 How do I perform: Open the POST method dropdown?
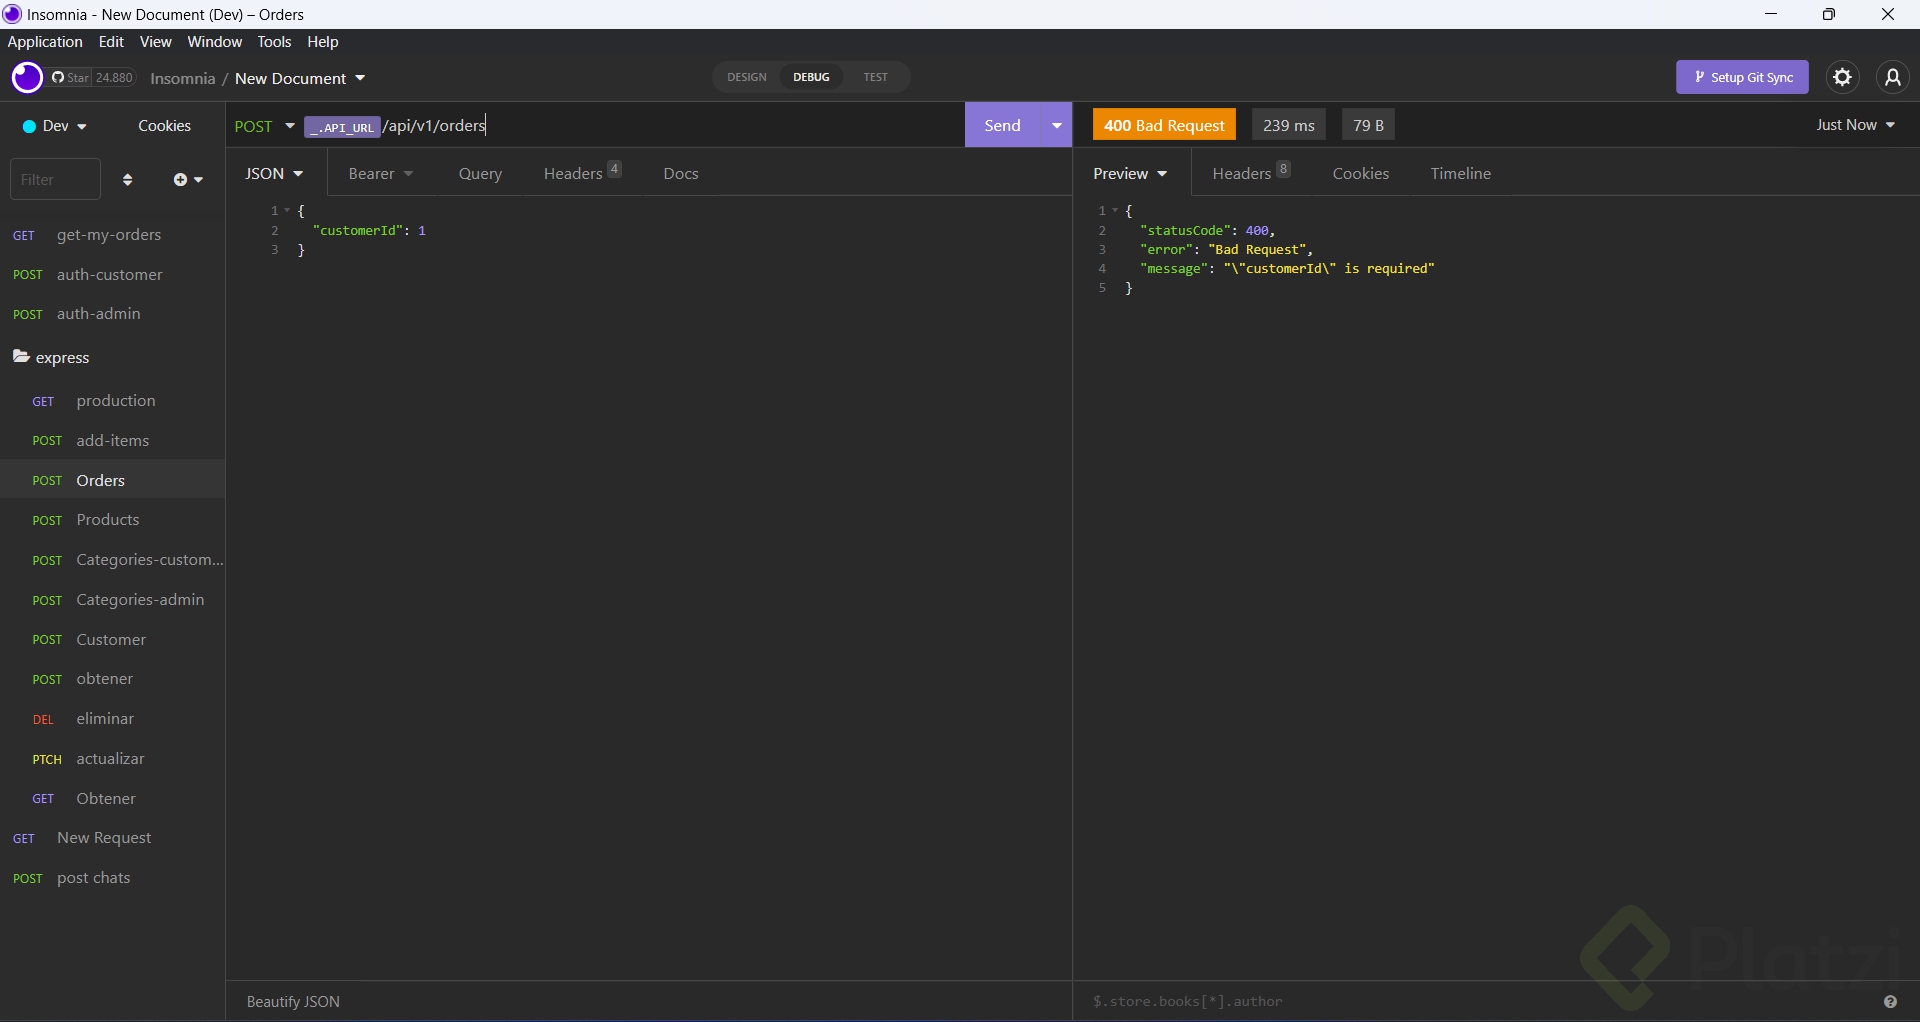264,126
